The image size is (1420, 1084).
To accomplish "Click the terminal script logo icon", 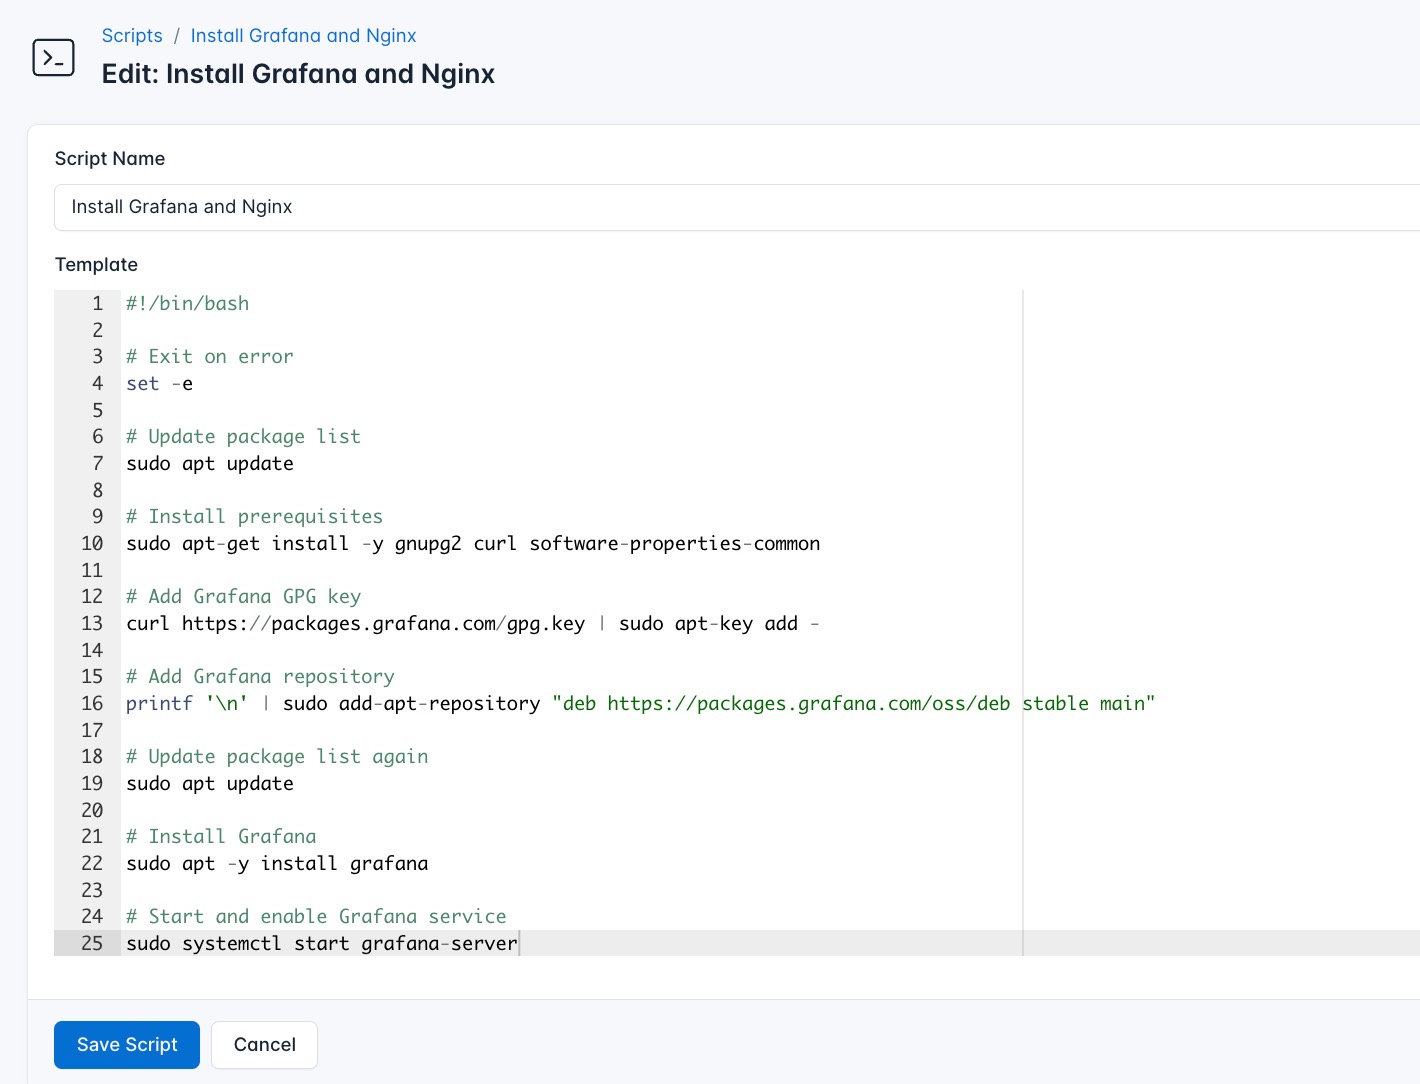I will pyautogui.click(x=53, y=57).
